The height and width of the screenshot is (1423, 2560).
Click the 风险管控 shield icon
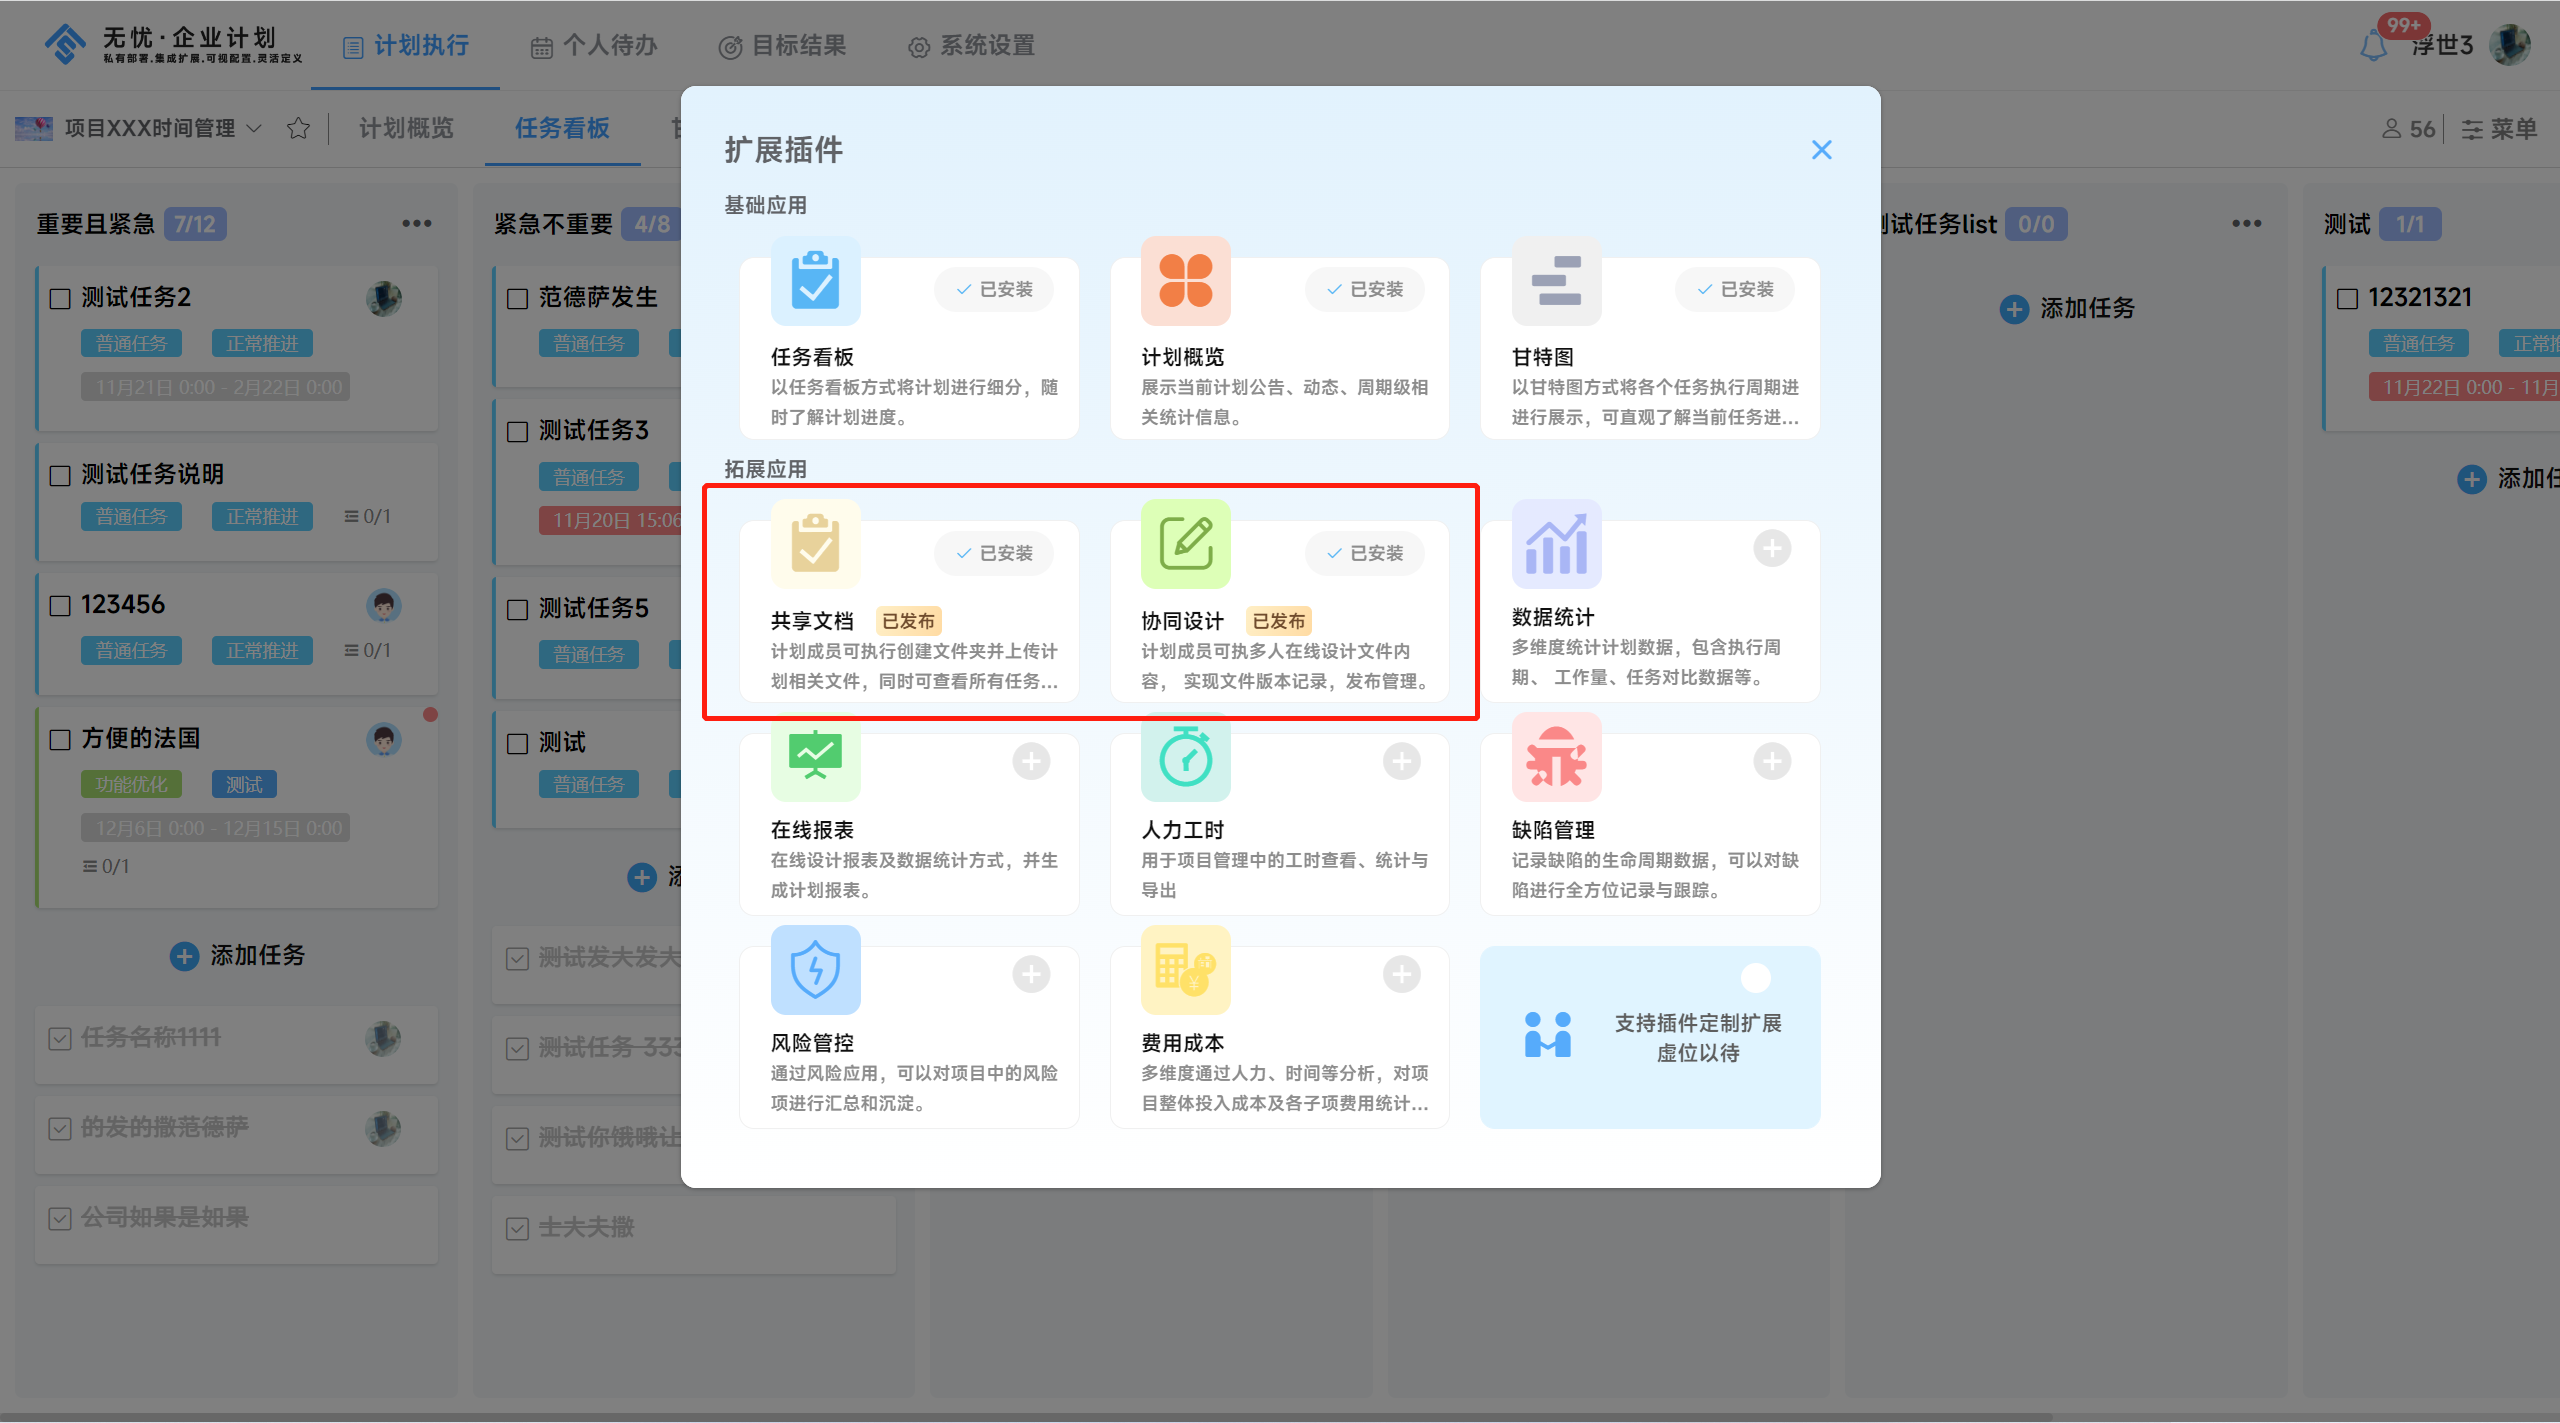[815, 970]
